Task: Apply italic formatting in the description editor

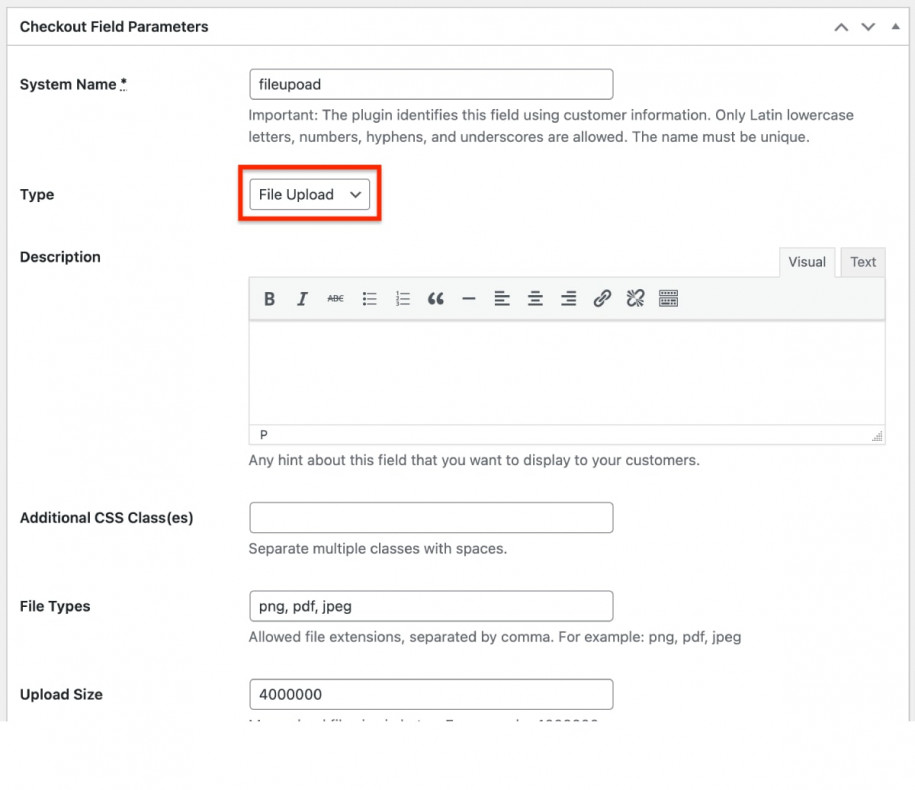Action: click(x=302, y=298)
